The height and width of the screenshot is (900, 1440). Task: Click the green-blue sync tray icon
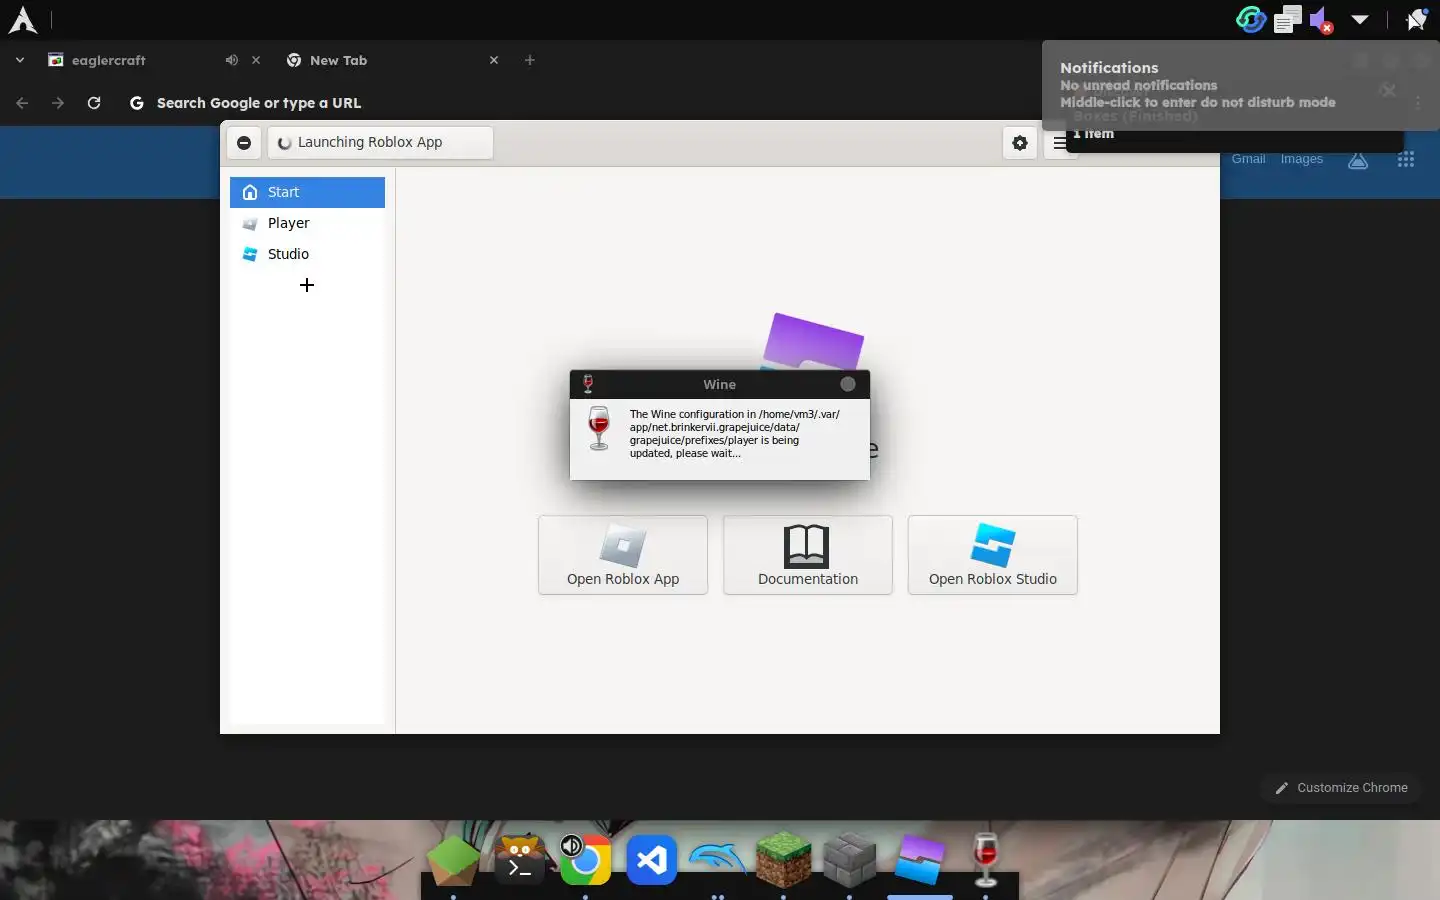pyautogui.click(x=1251, y=19)
